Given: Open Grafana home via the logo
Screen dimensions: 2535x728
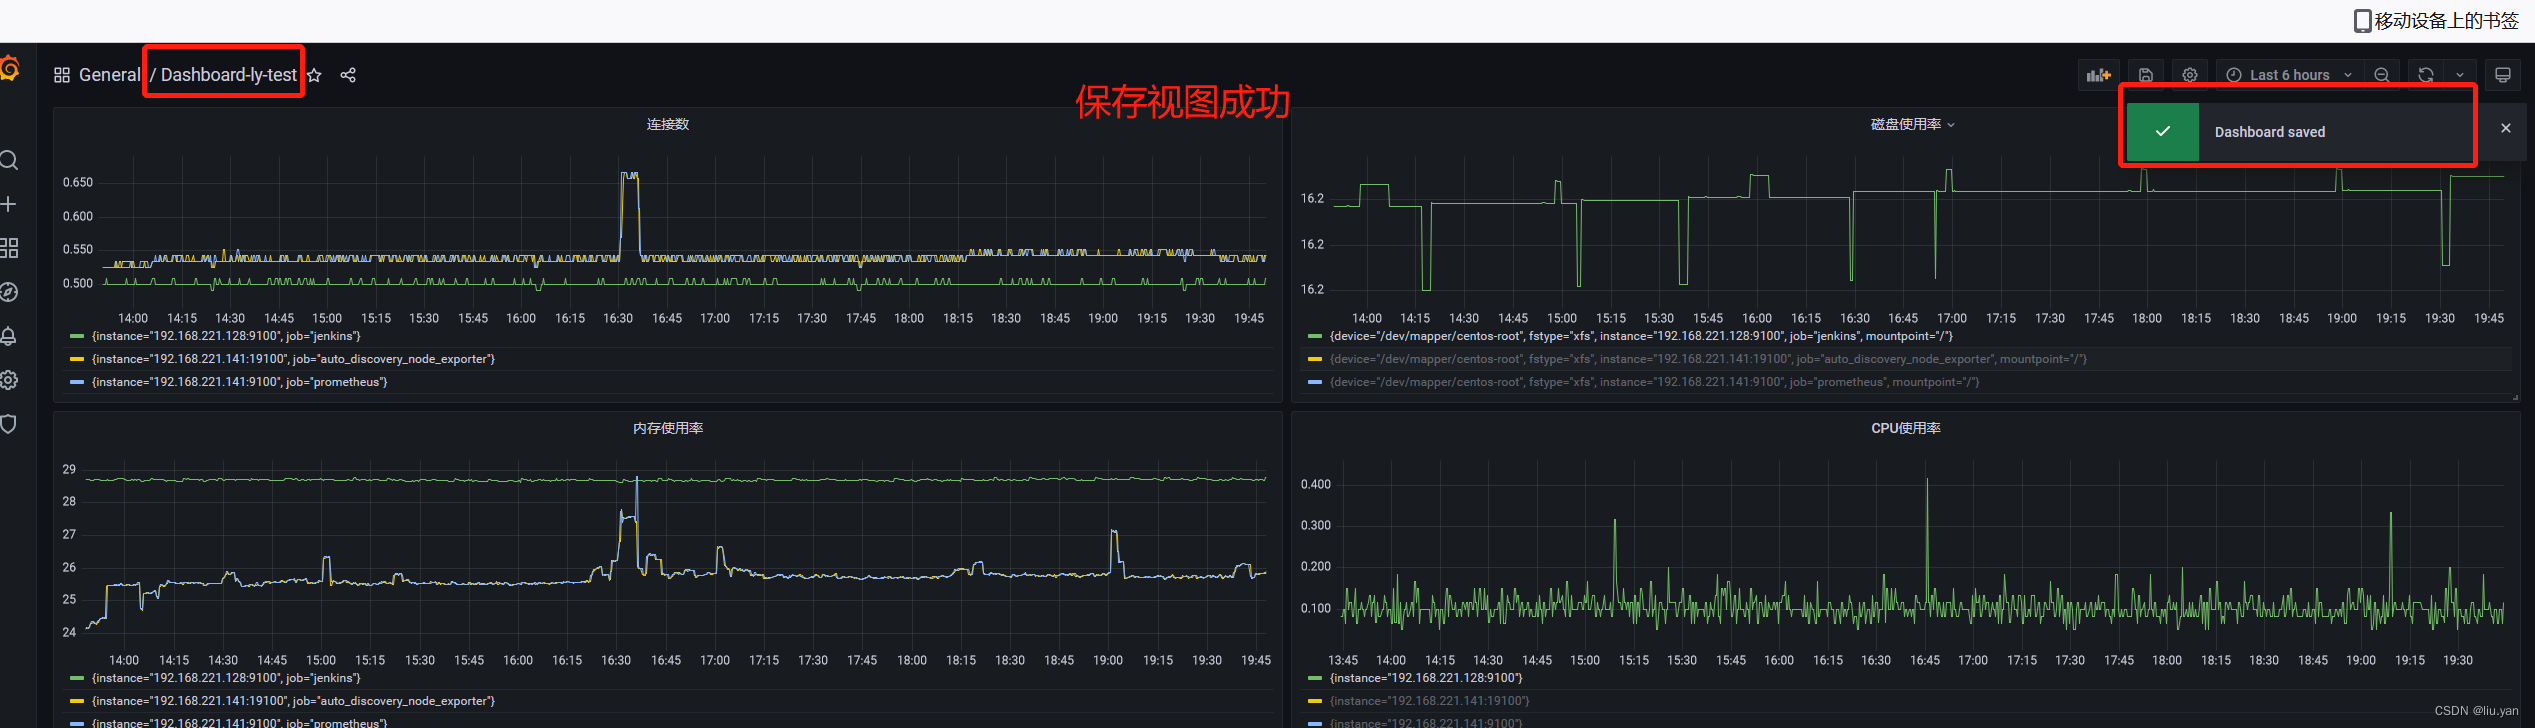Looking at the screenshot, I should point(10,68).
